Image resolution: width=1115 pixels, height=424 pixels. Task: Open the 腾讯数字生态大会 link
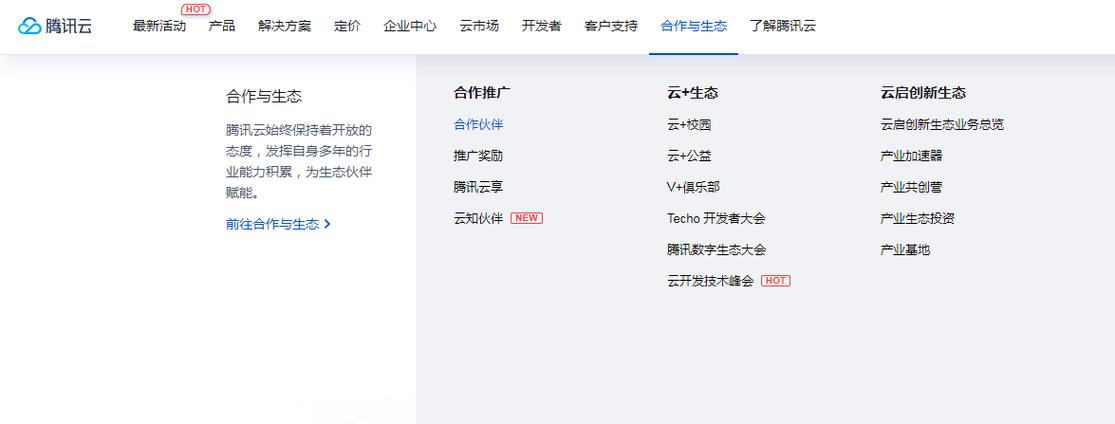(717, 250)
